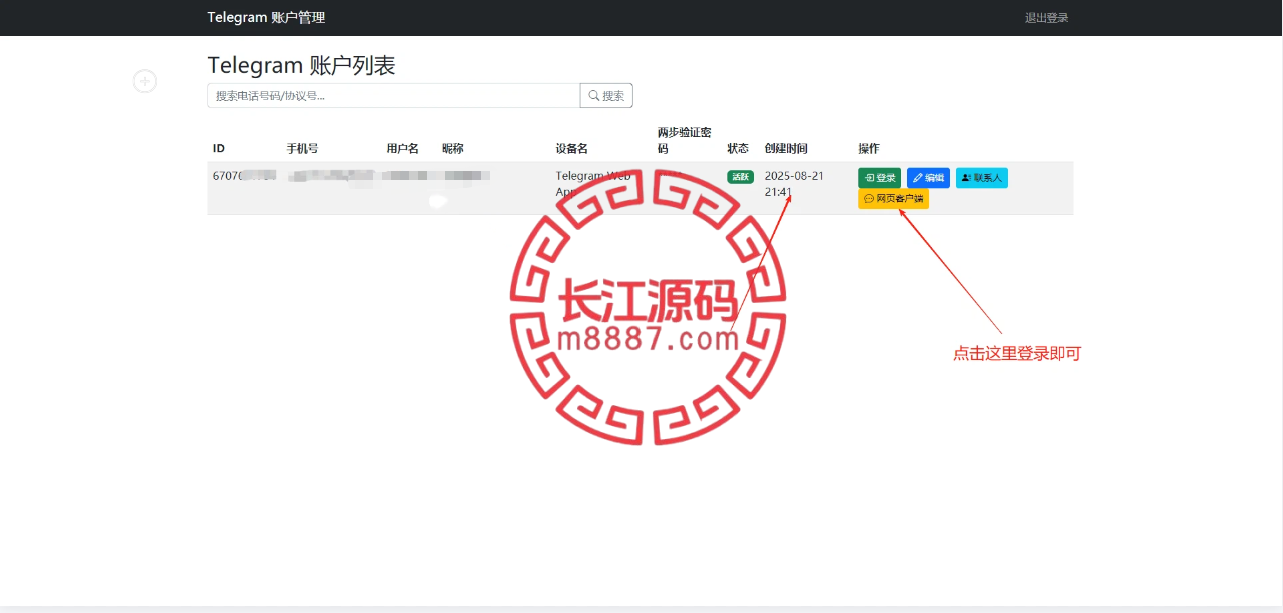The image size is (1283, 613).
Task: Focus the phone number search input field
Action: pos(394,96)
